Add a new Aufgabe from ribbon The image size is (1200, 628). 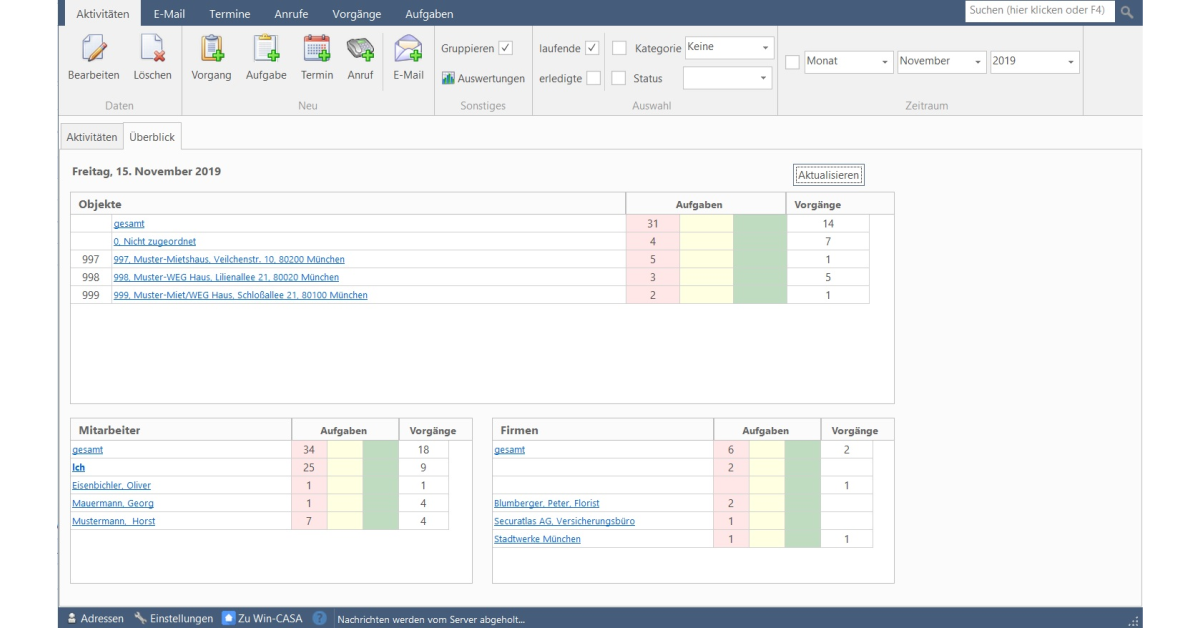pos(266,49)
